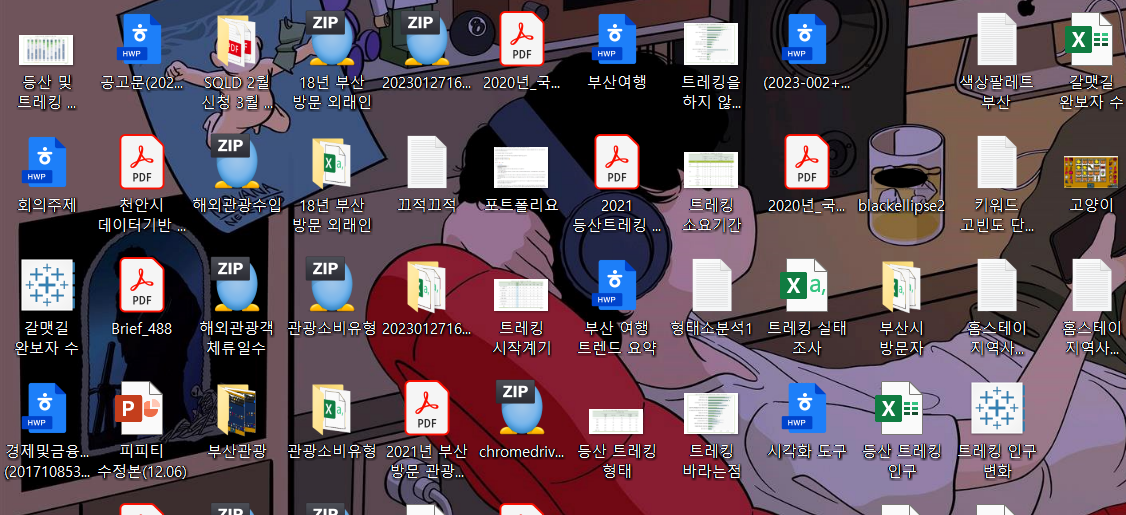Screen dimensions: 1126x515
Task: Select the 2021 등산트레킹 PDF file
Action: coord(617,162)
